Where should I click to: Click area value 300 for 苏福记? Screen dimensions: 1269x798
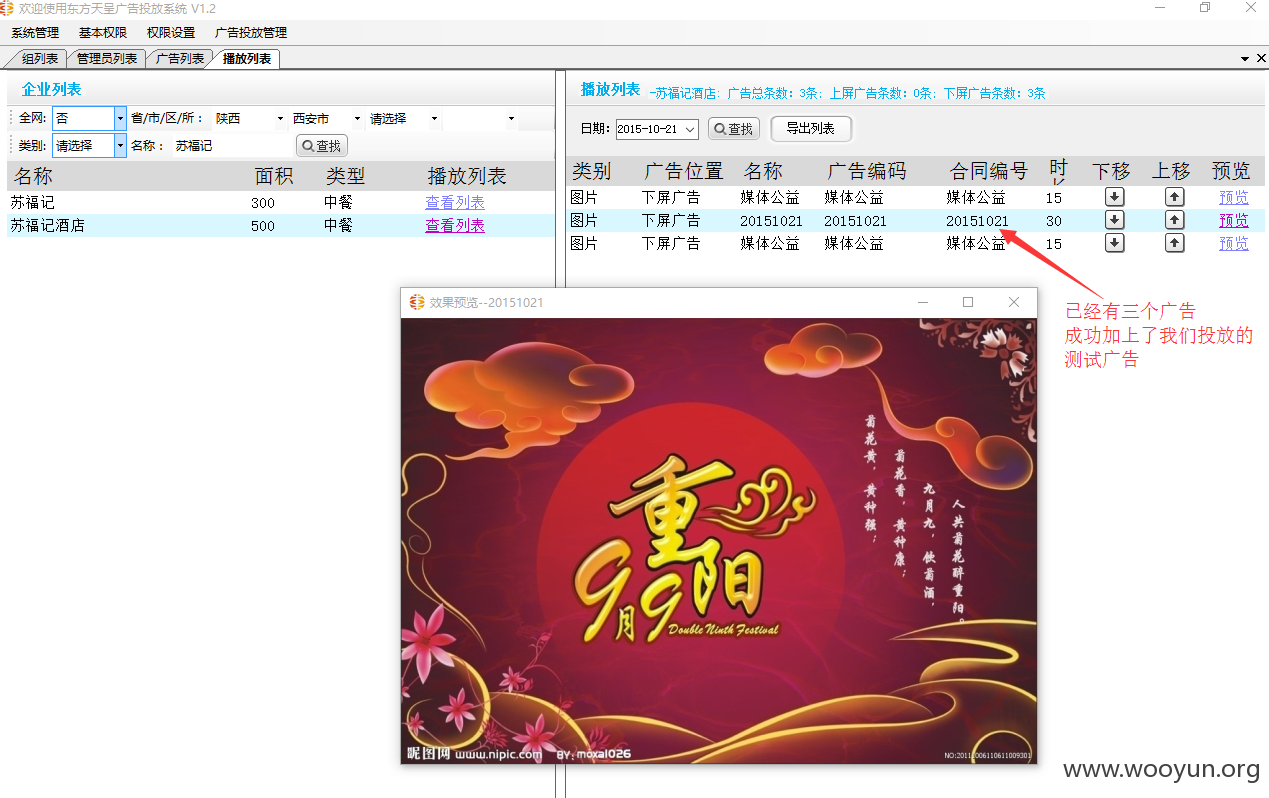[x=263, y=203]
